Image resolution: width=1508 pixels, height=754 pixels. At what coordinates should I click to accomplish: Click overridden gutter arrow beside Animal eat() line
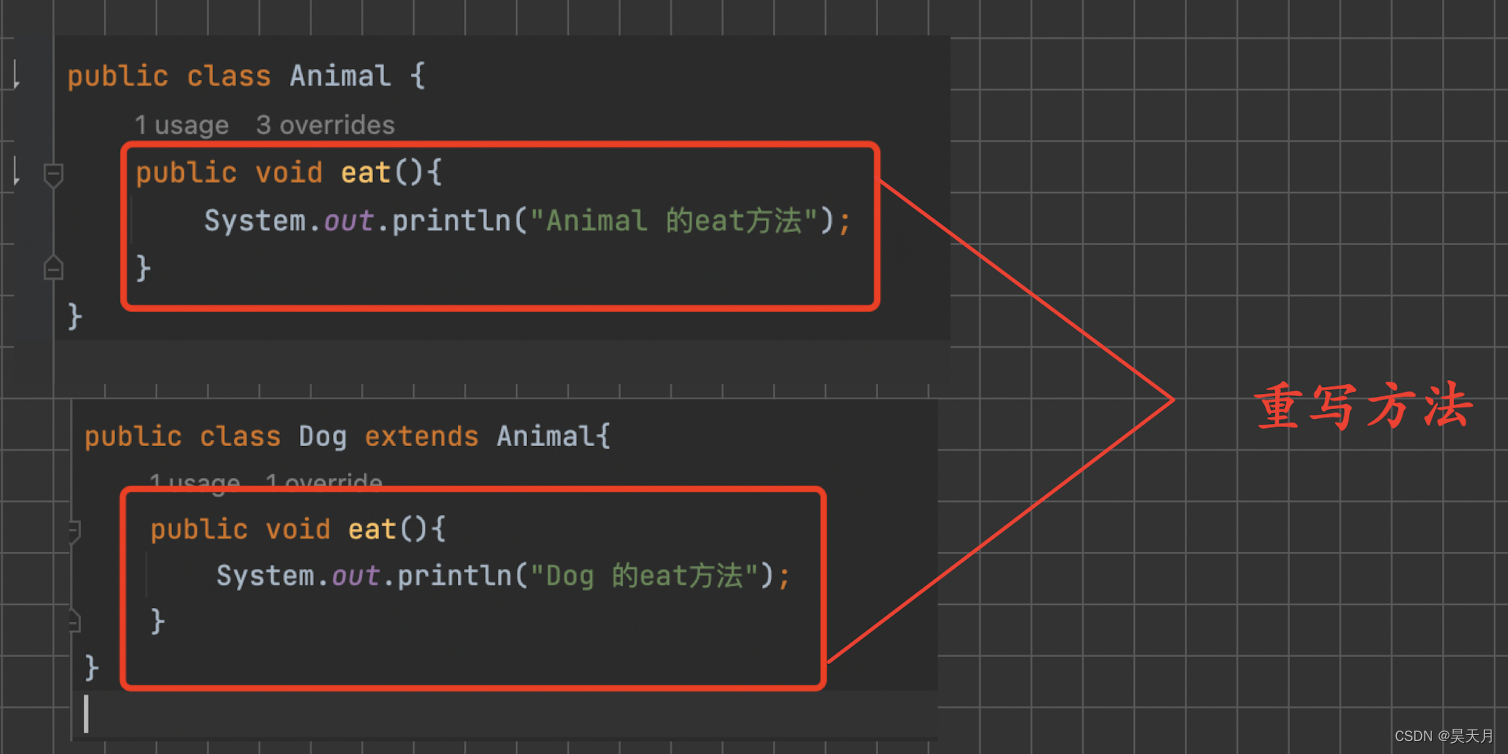[x=15, y=171]
